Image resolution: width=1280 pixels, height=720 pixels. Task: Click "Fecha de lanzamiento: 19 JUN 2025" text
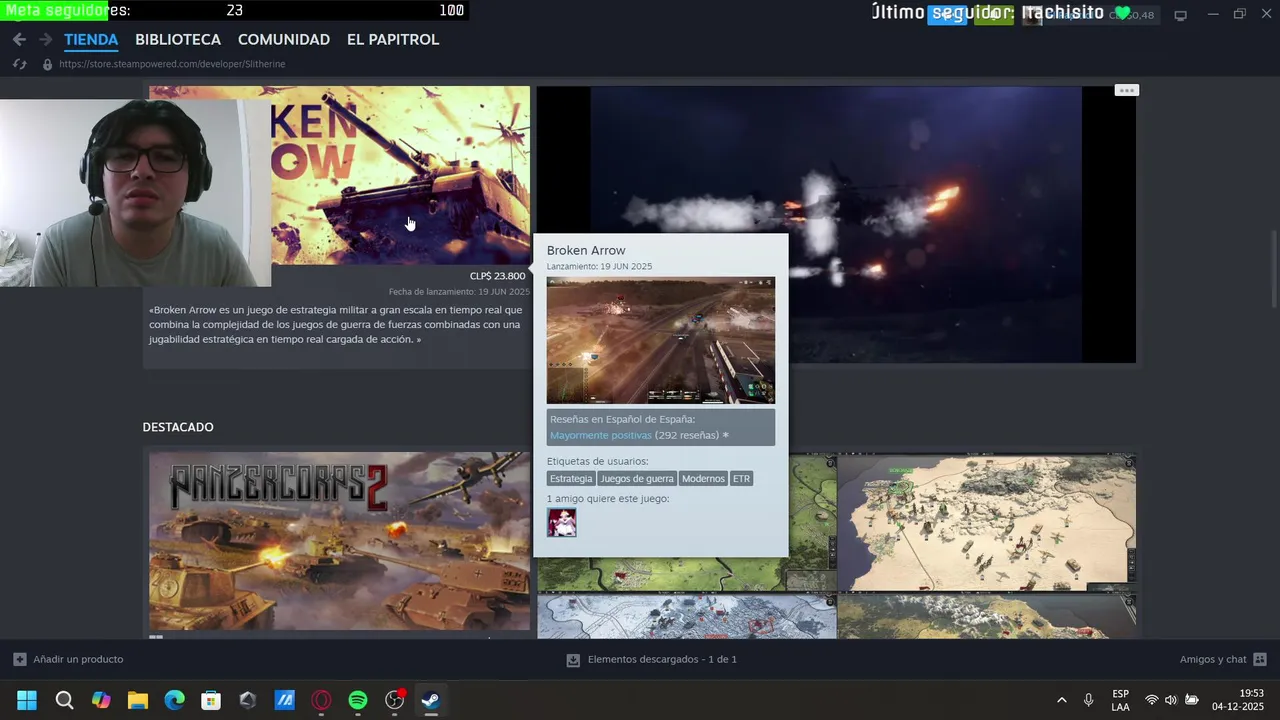[459, 292]
